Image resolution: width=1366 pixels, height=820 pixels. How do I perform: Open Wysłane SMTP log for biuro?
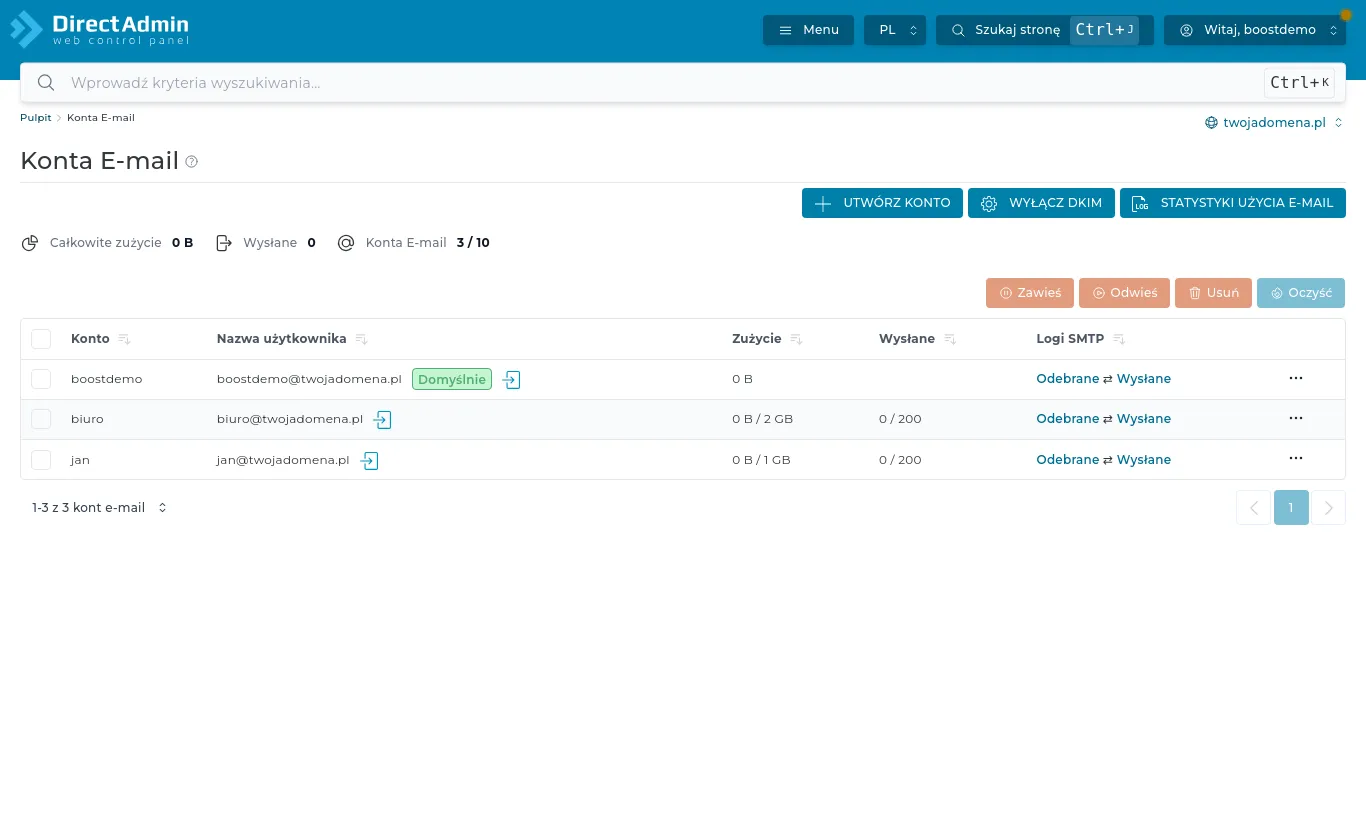[x=1144, y=419]
